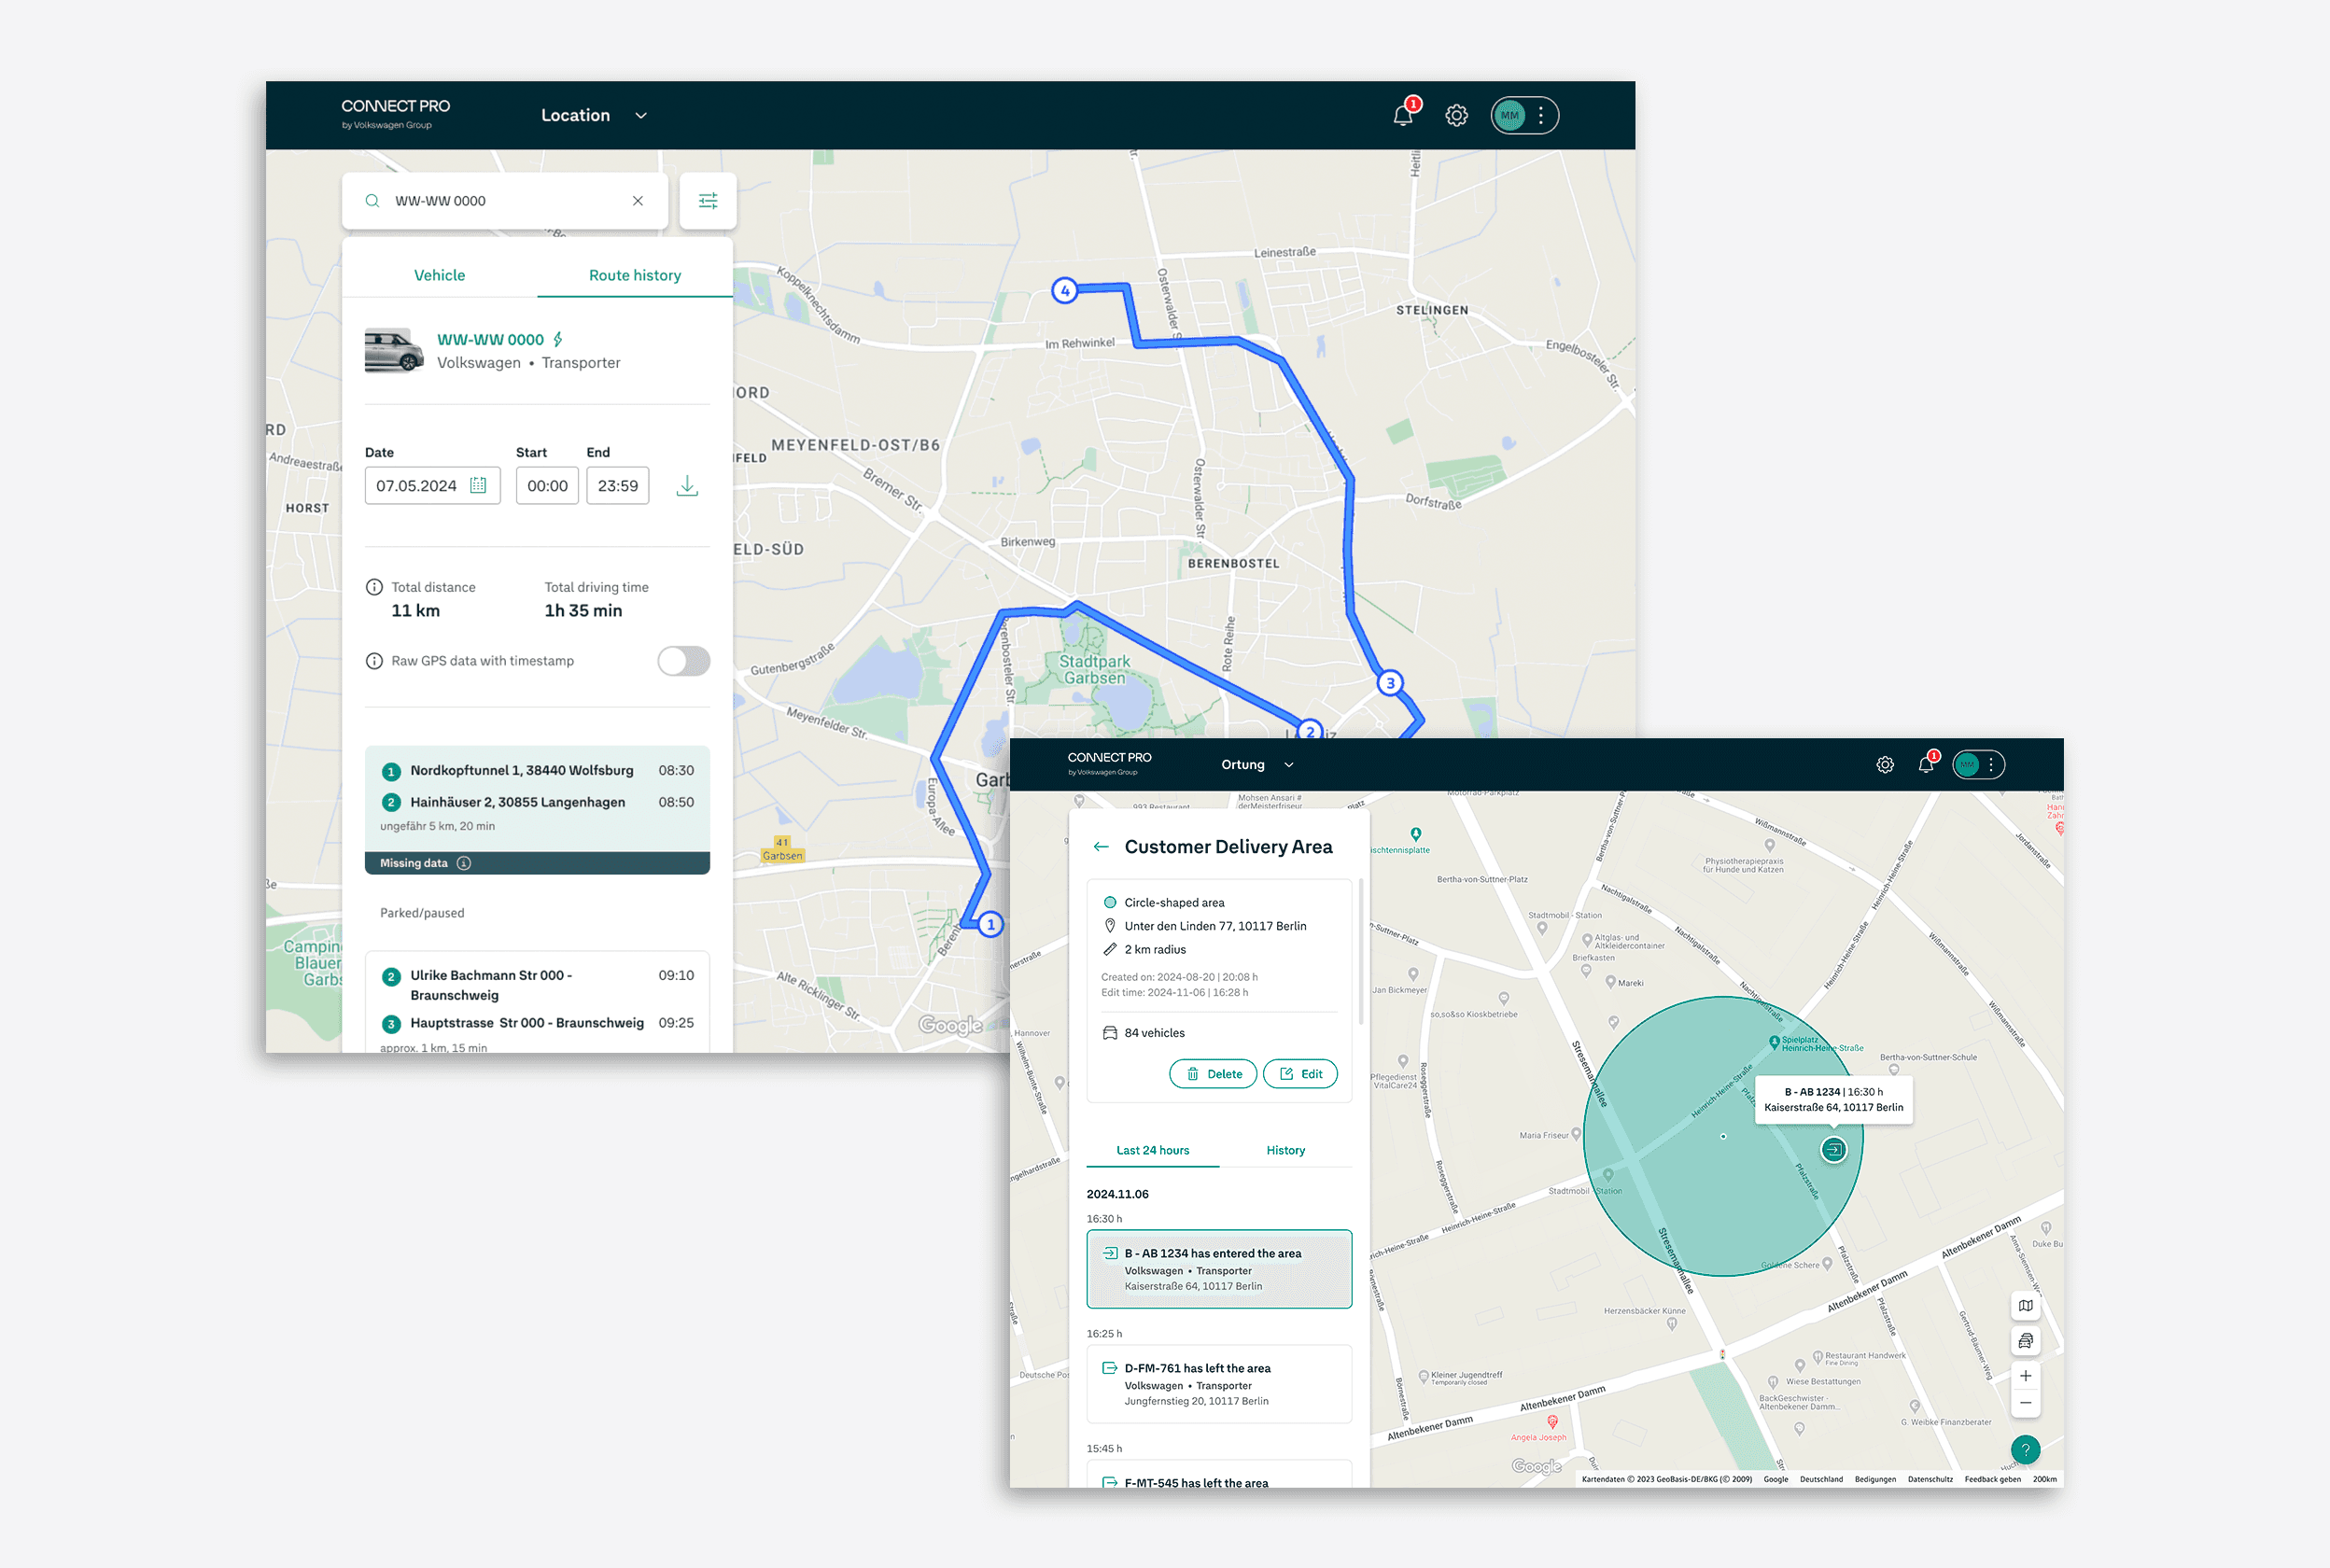This screenshot has height=1568, width=2330.
Task: Switch to the Vehicle tab
Action: point(439,275)
